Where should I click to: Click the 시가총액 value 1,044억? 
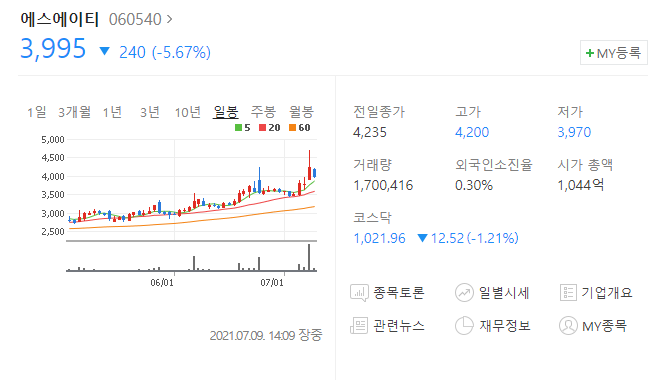coord(581,185)
